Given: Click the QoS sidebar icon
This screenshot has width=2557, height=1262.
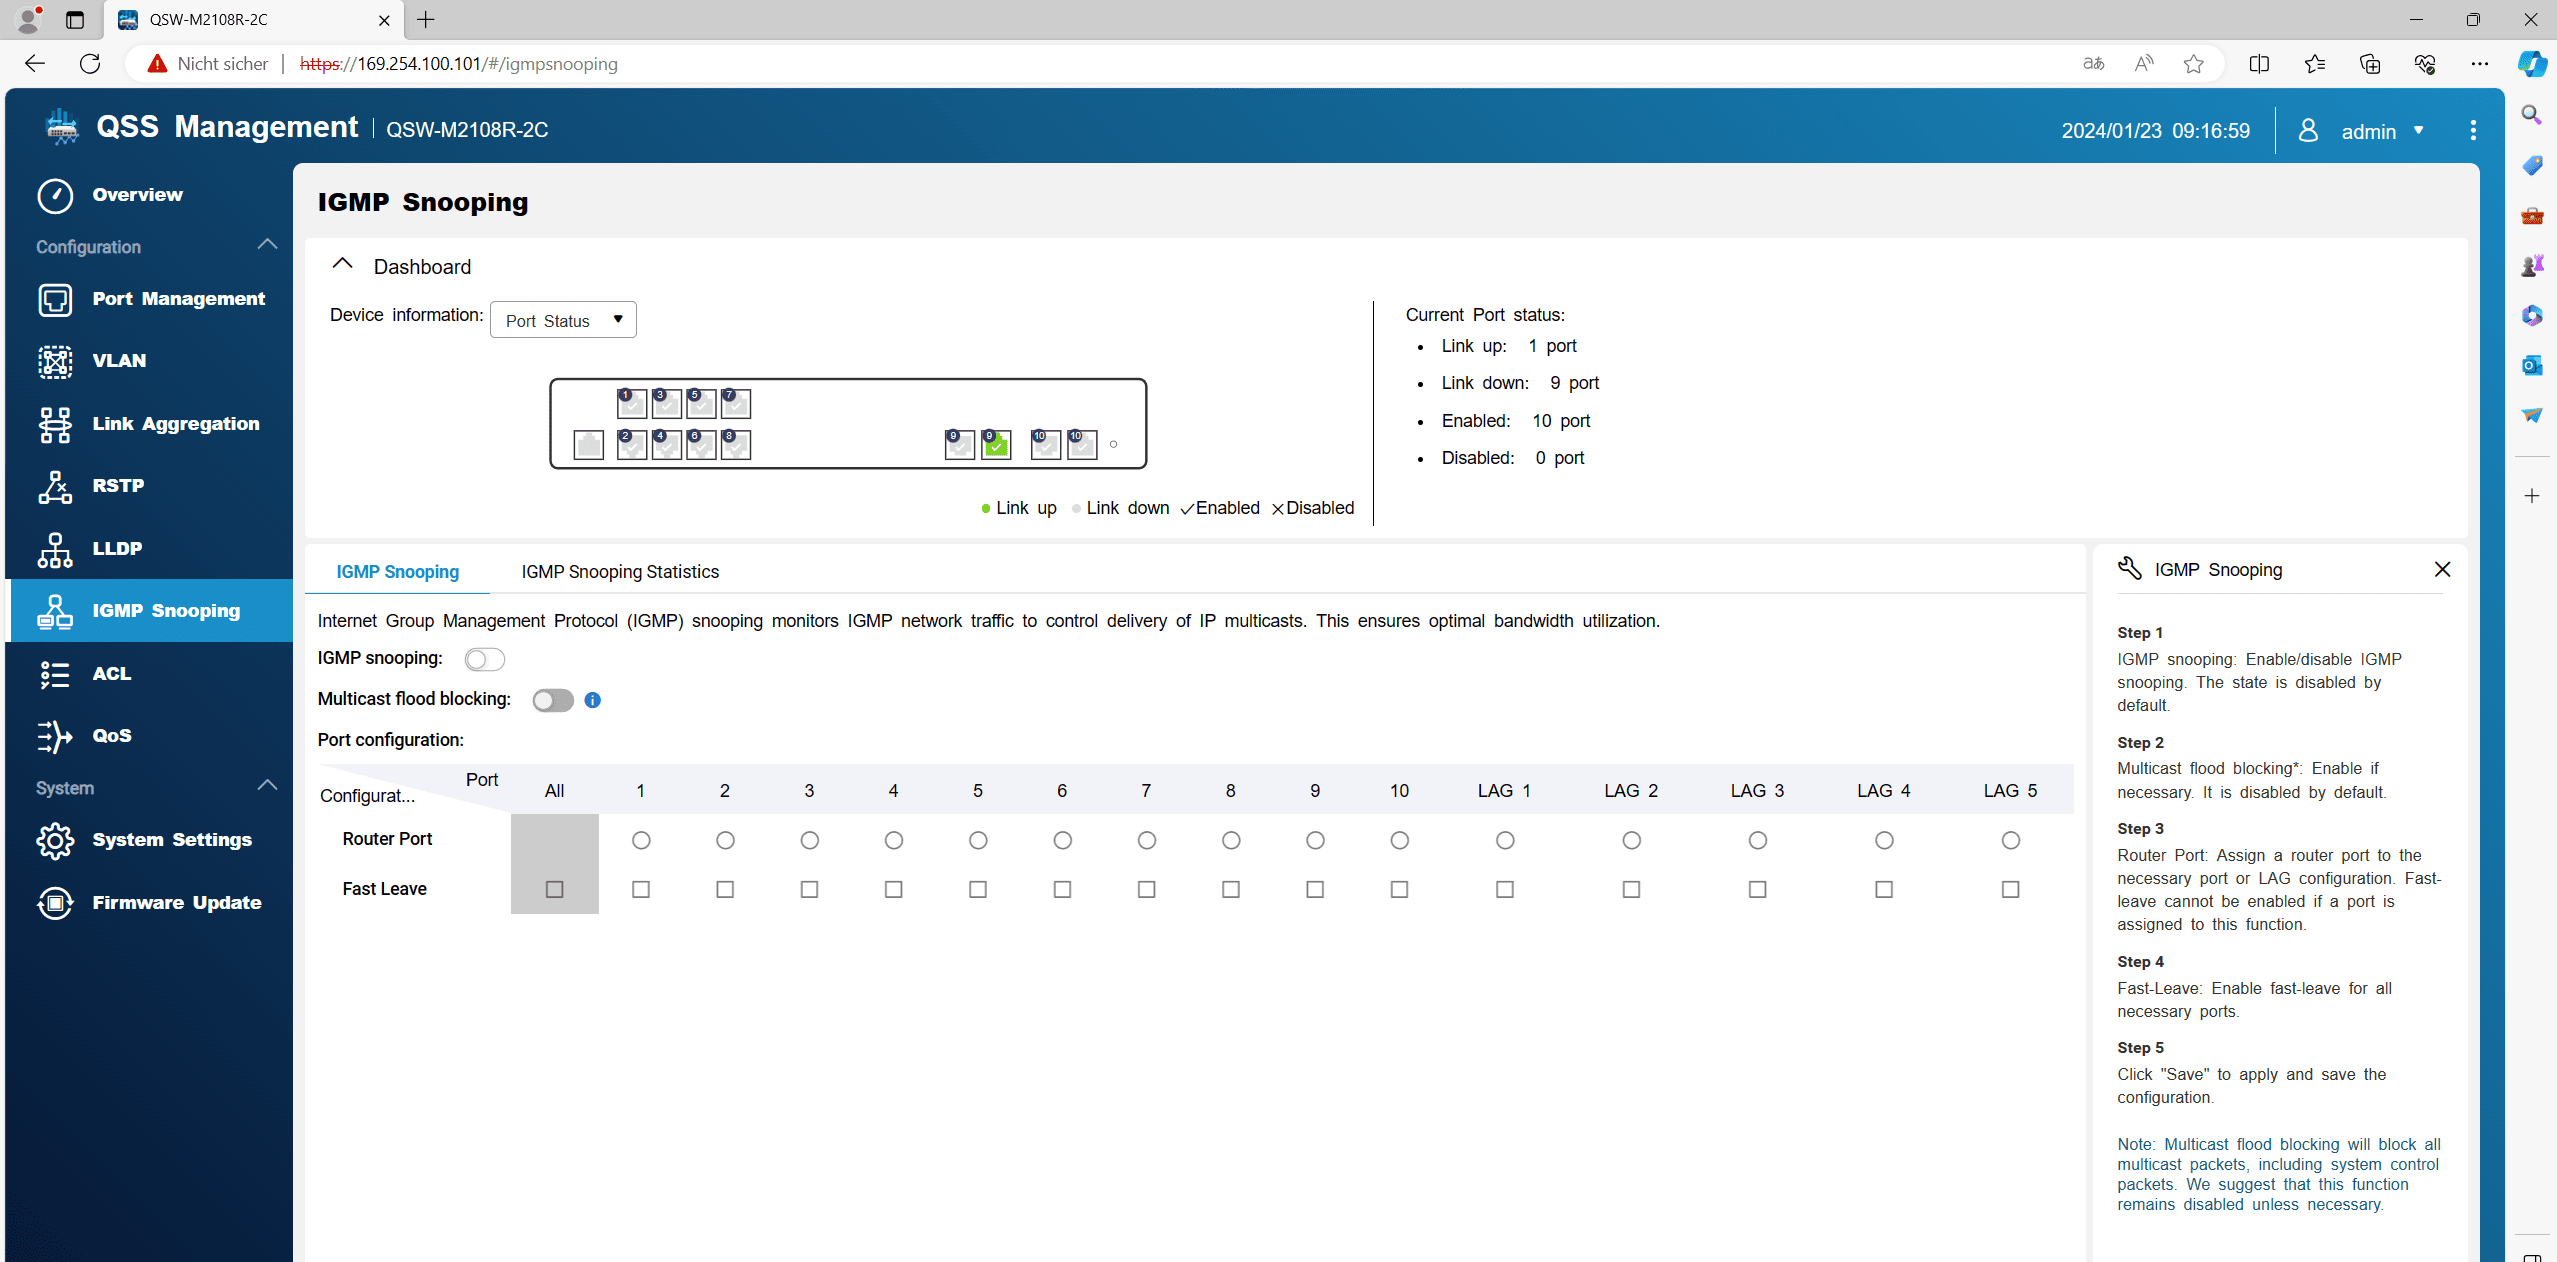Looking at the screenshot, I should tap(55, 736).
